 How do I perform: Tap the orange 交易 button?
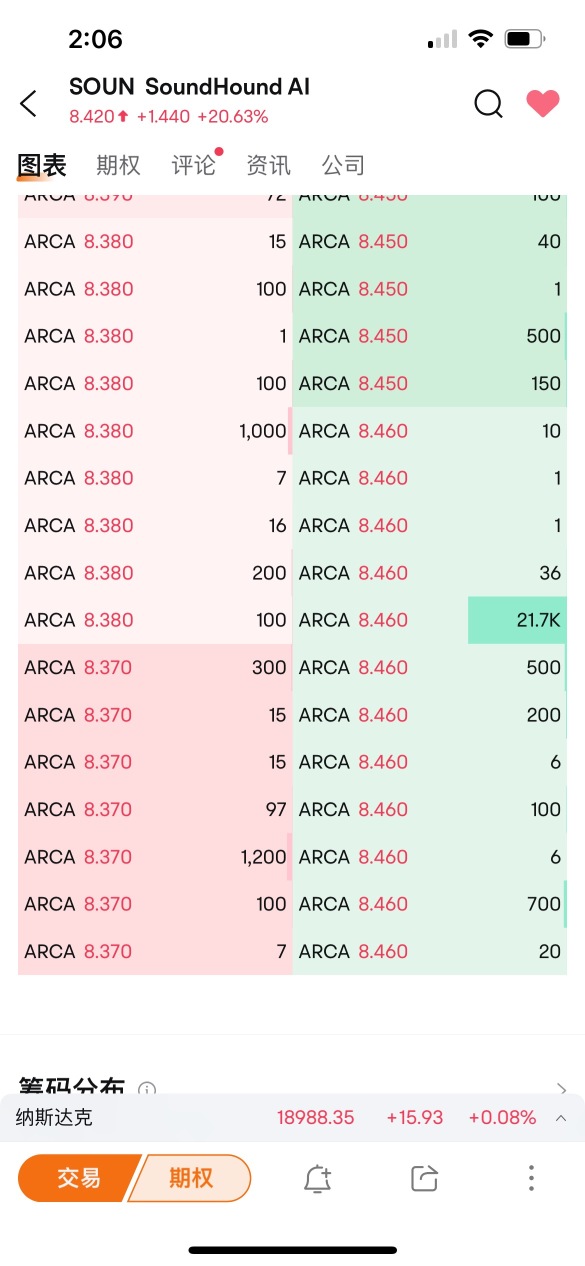(x=78, y=1178)
